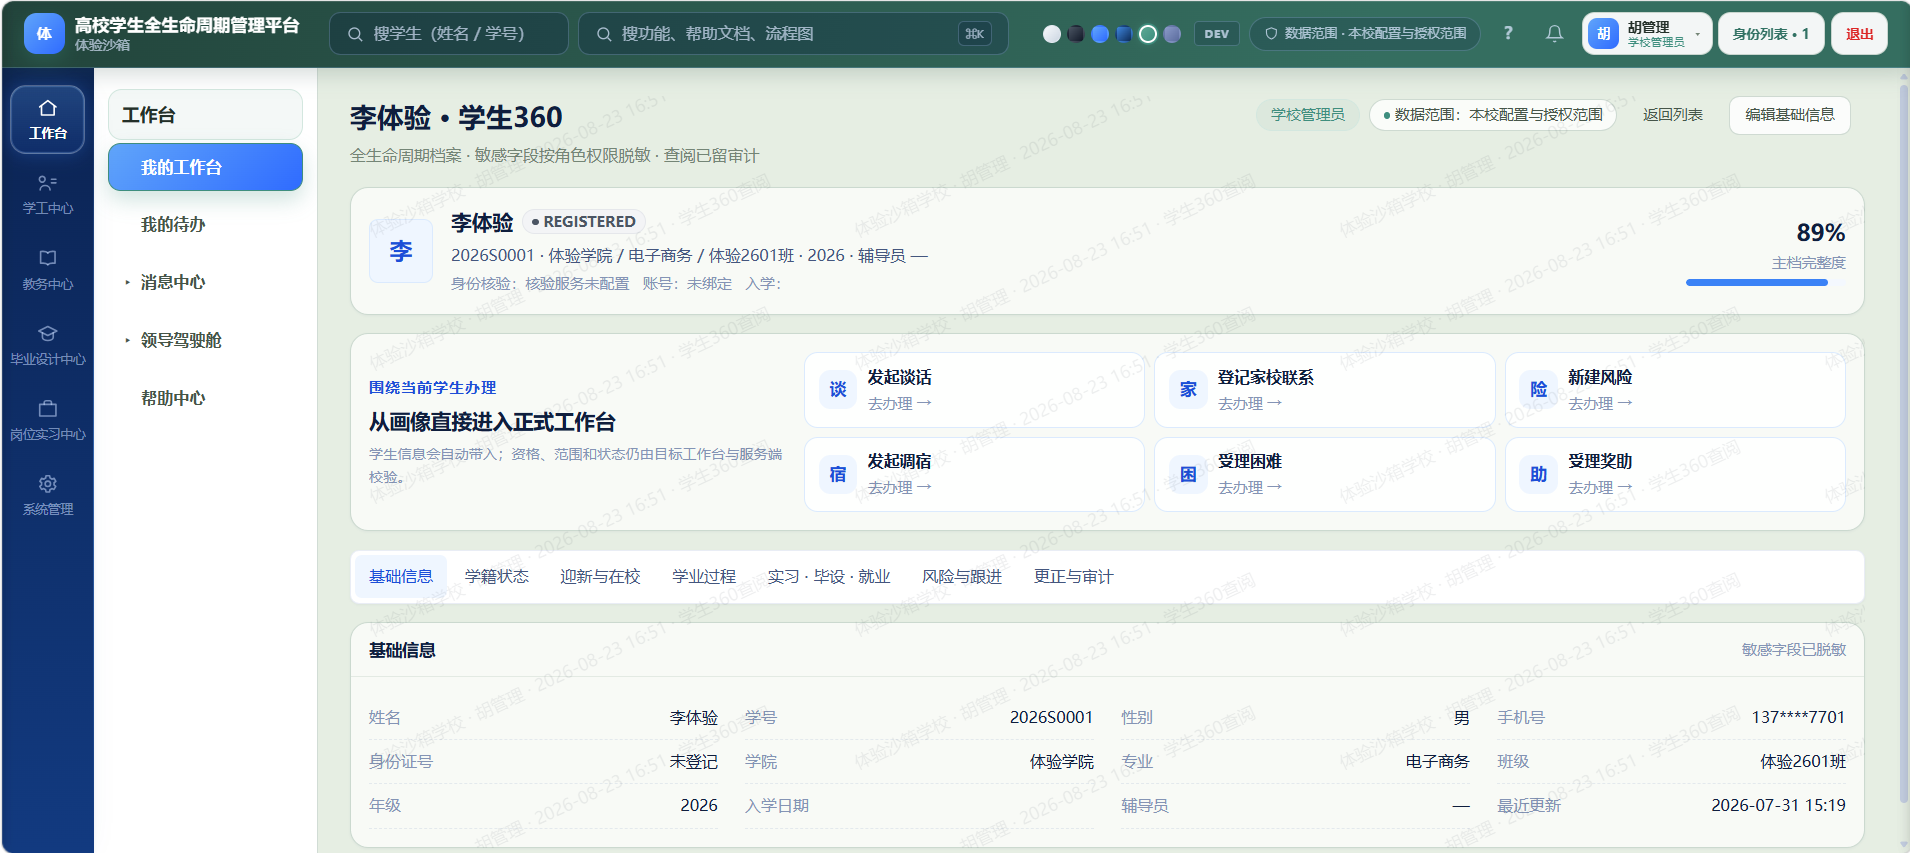Click 编辑基础信息 button
The image size is (1910, 853).
pyautogui.click(x=1790, y=115)
